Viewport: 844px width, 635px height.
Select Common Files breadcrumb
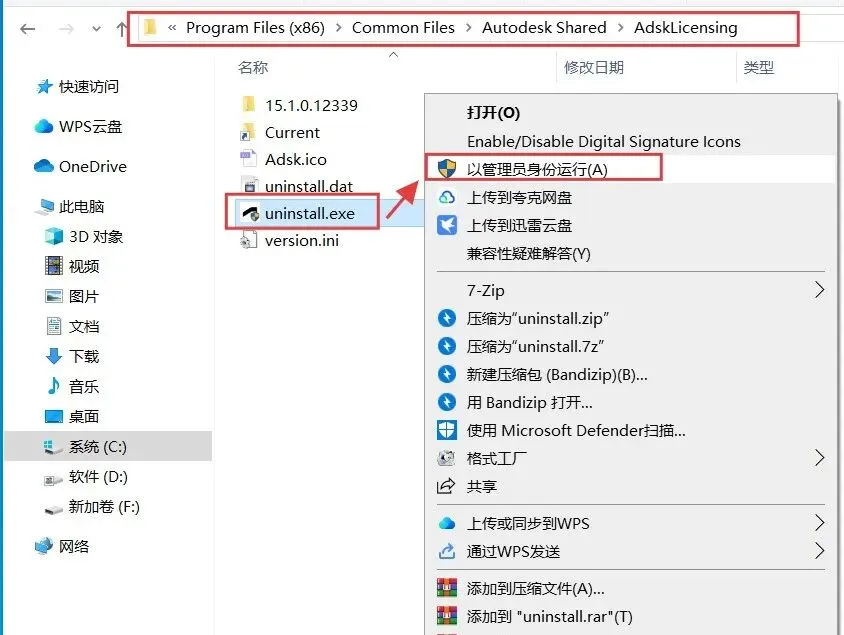click(403, 27)
